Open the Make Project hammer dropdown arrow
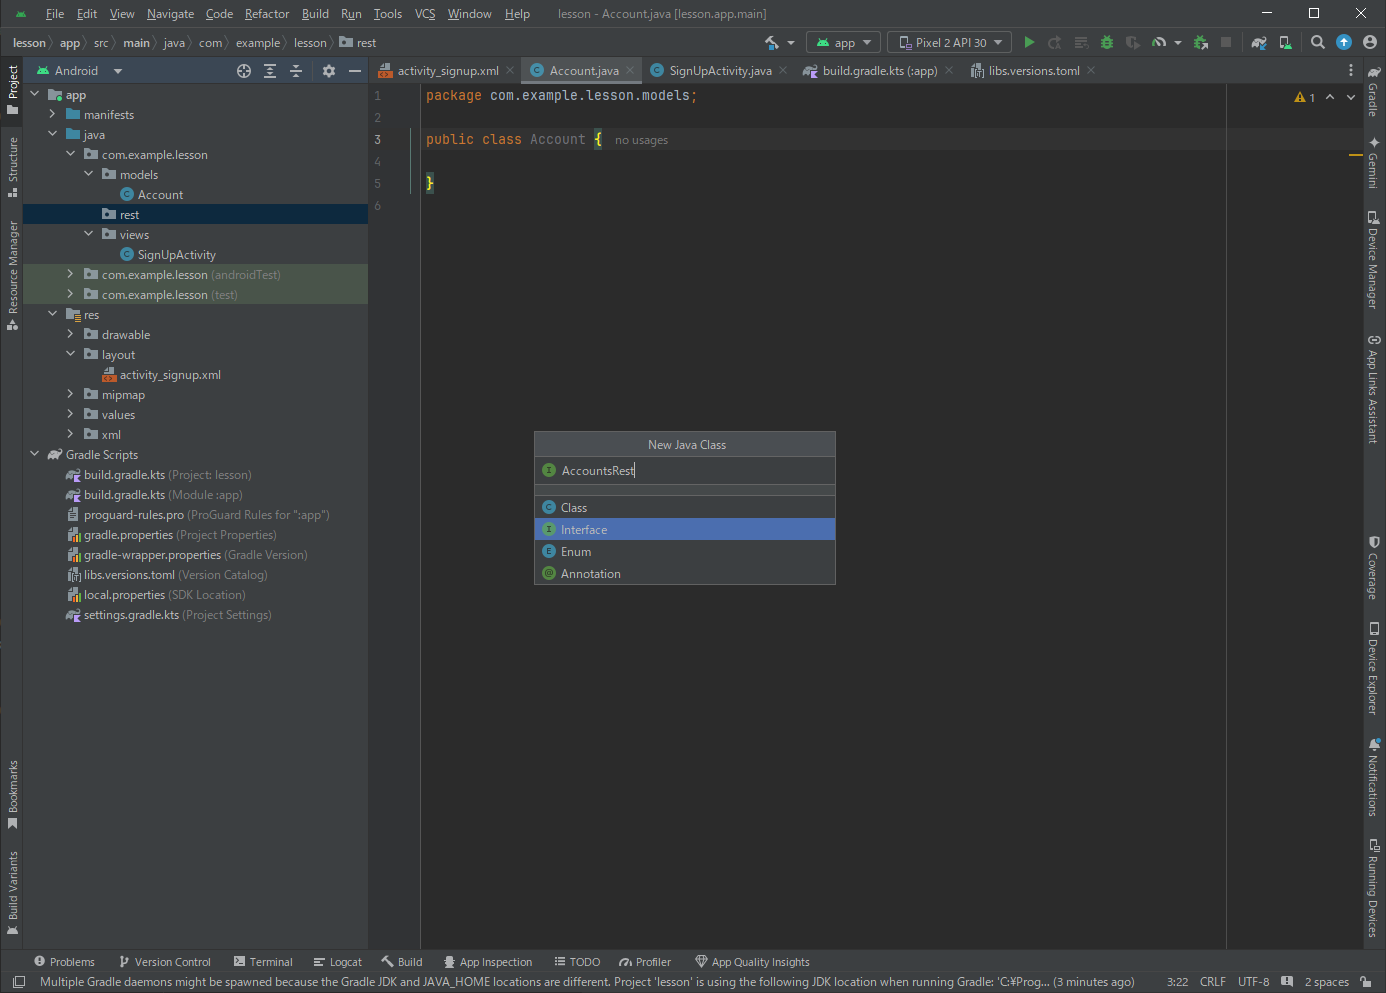The width and height of the screenshot is (1386, 993). pos(791,43)
